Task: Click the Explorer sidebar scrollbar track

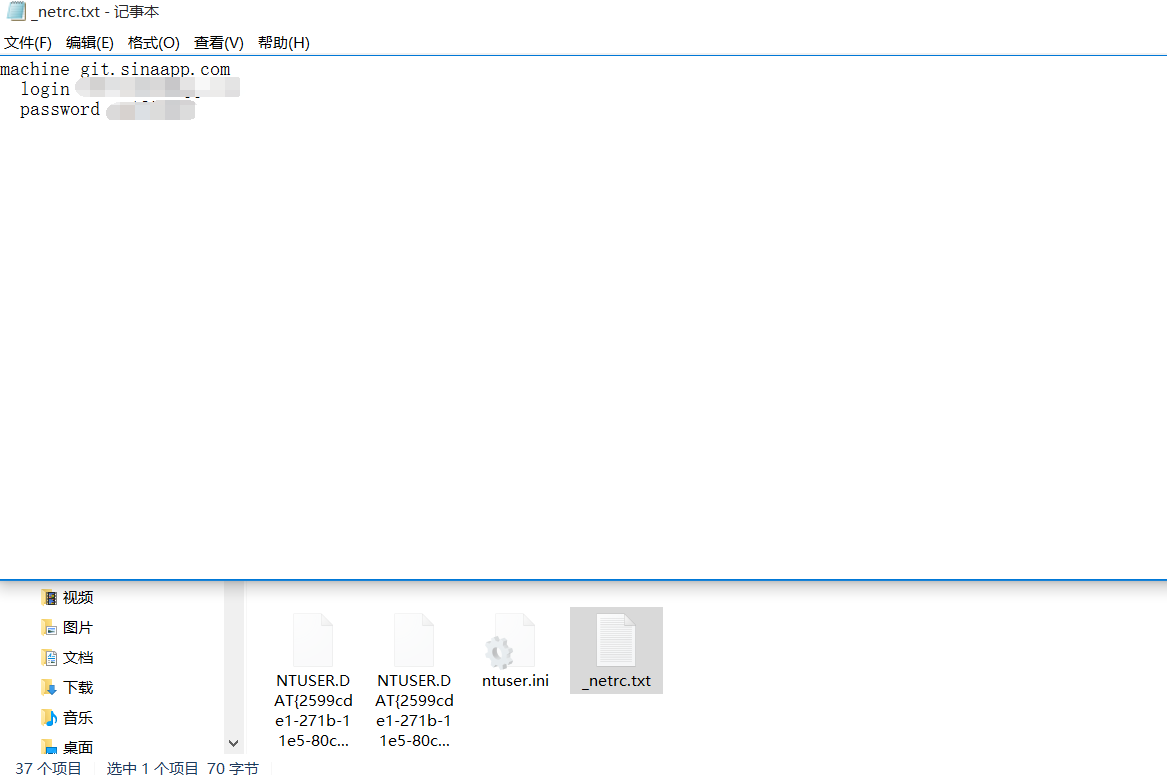Action: pyautogui.click(x=234, y=657)
